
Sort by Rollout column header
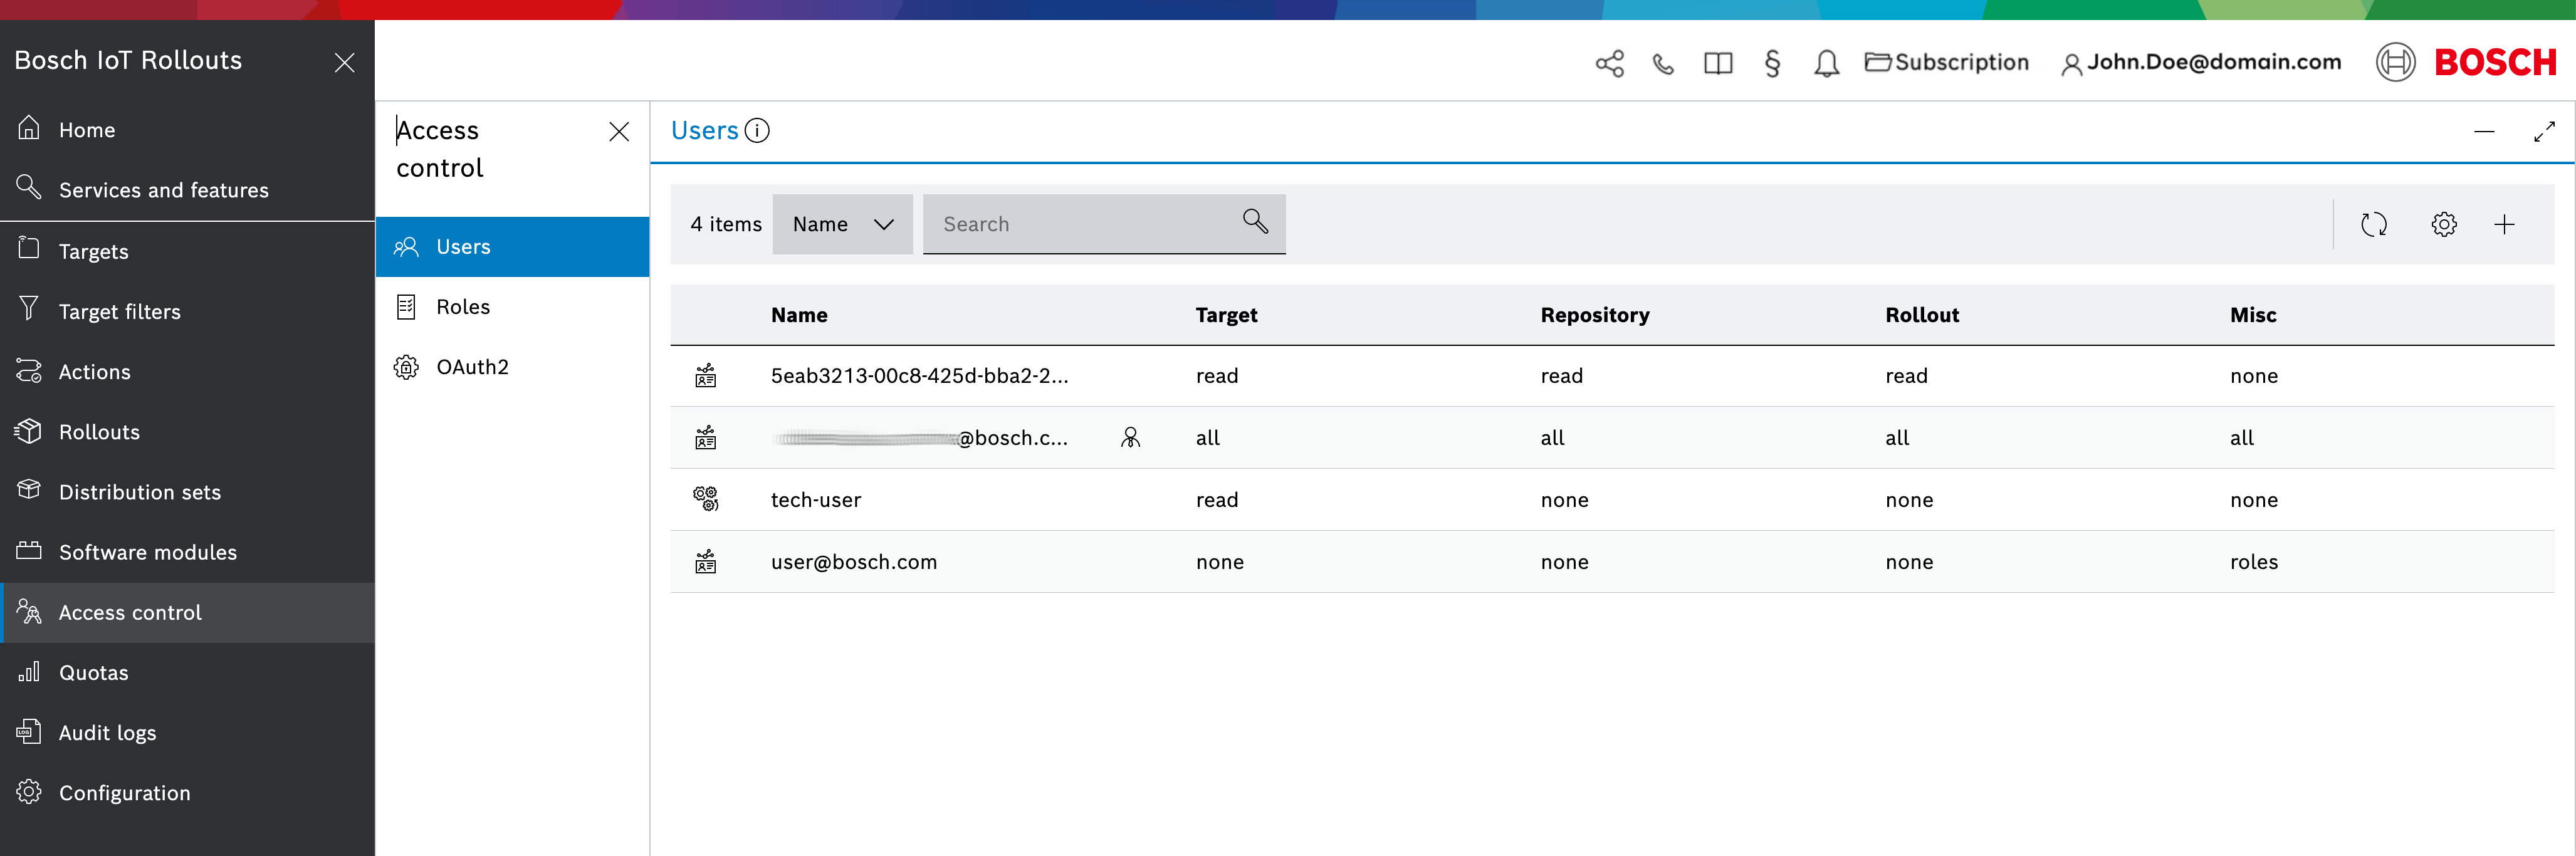pyautogui.click(x=1922, y=315)
